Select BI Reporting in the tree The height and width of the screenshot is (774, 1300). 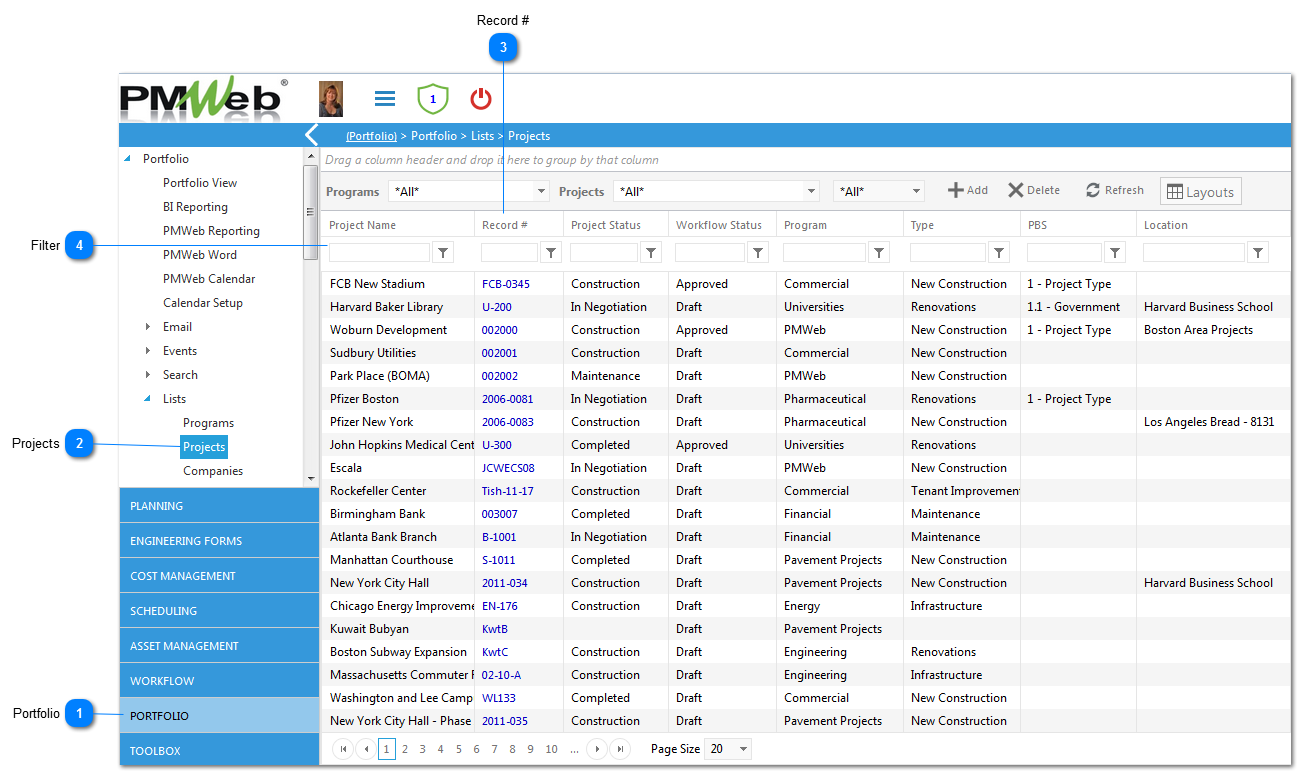click(x=195, y=207)
